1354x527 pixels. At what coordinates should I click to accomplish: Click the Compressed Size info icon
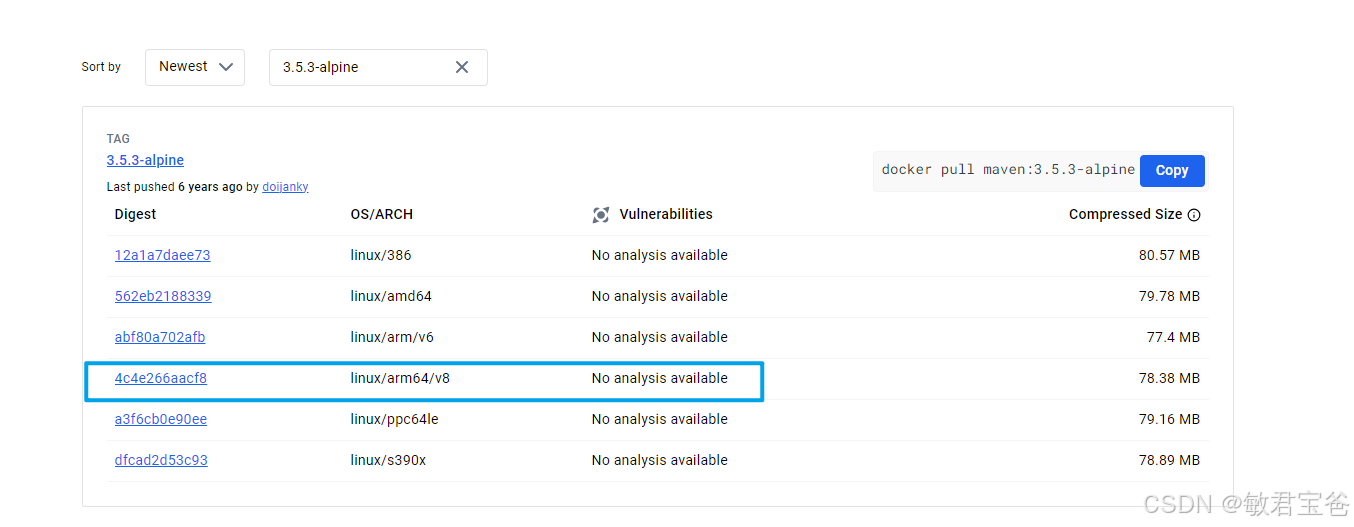tap(1194, 215)
